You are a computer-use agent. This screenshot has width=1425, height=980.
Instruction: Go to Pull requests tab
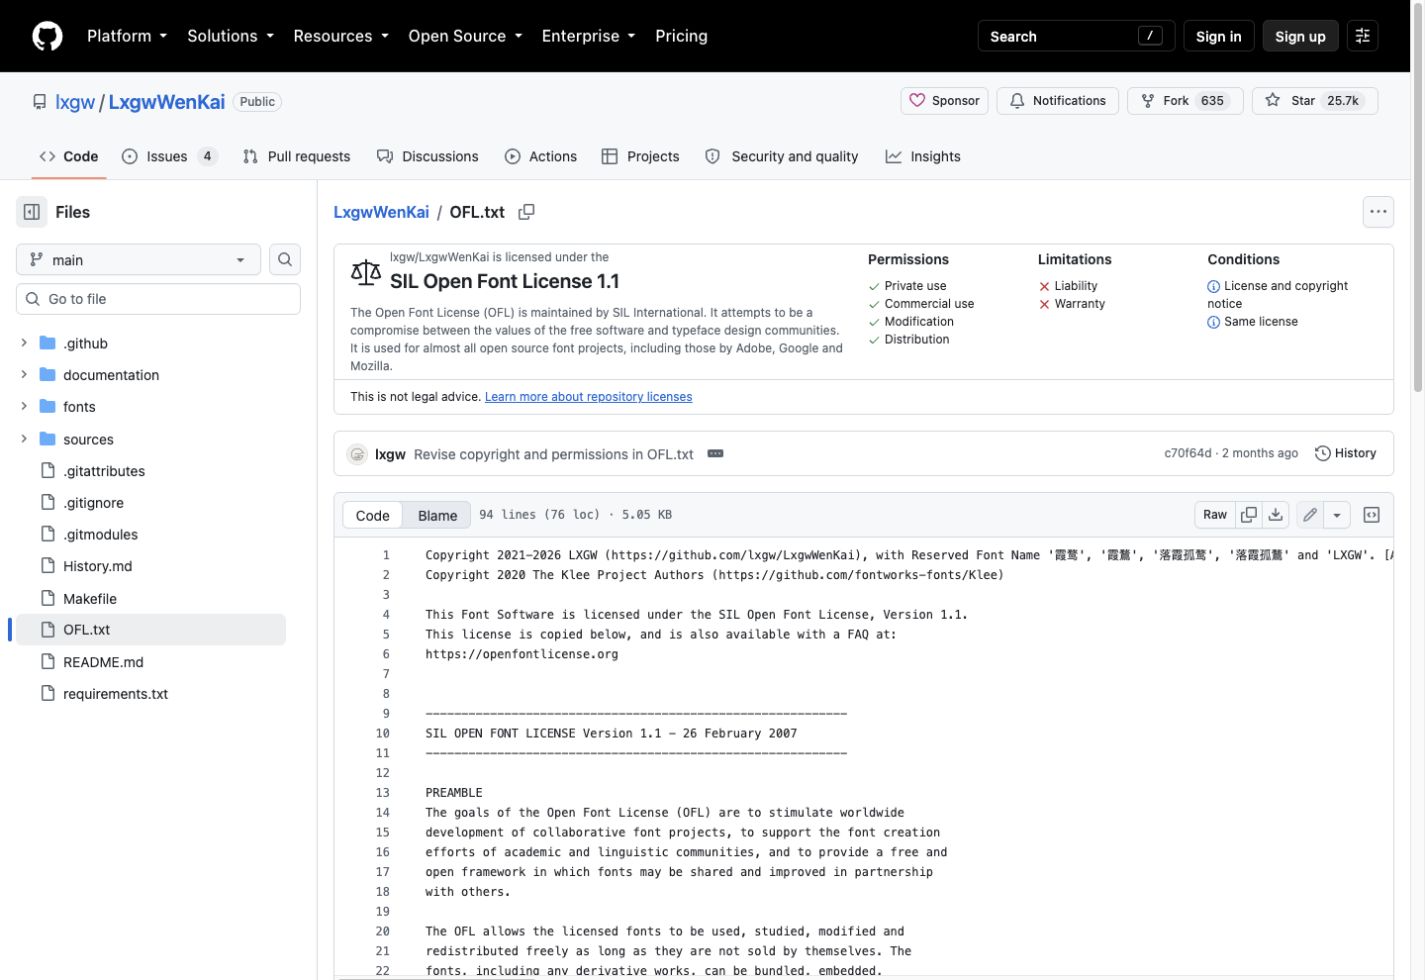(296, 157)
